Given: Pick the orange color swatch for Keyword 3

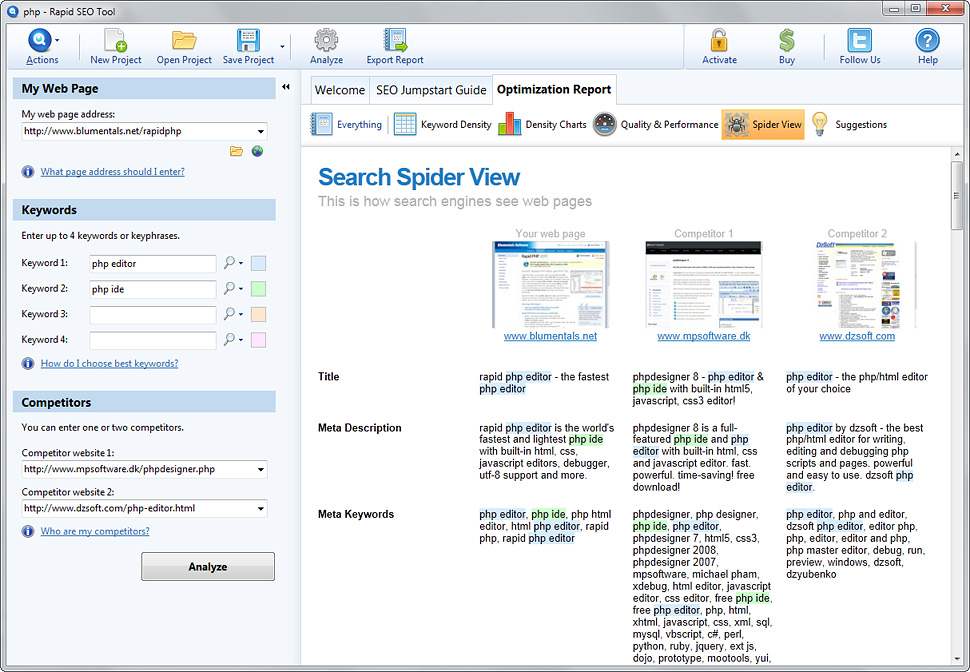Looking at the screenshot, I should coord(258,314).
